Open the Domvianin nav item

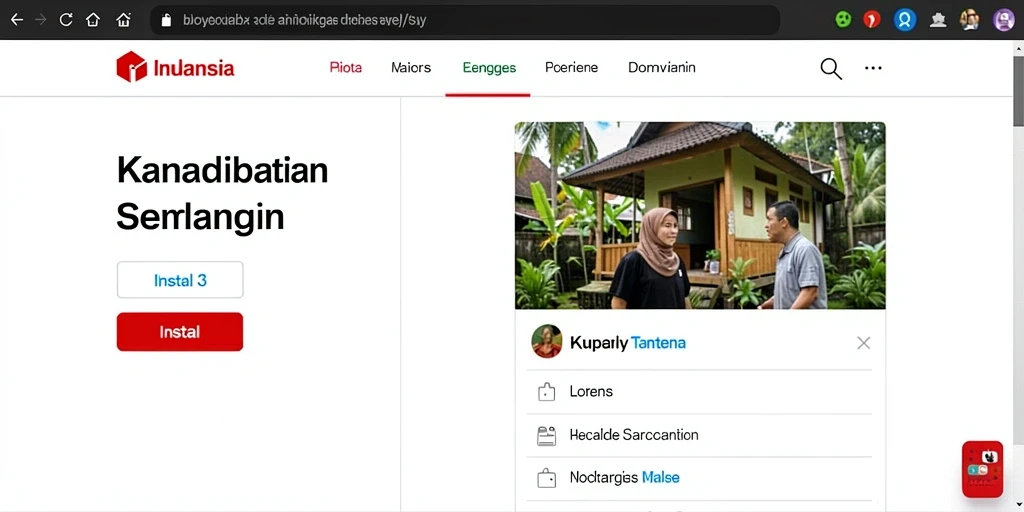[x=662, y=67]
